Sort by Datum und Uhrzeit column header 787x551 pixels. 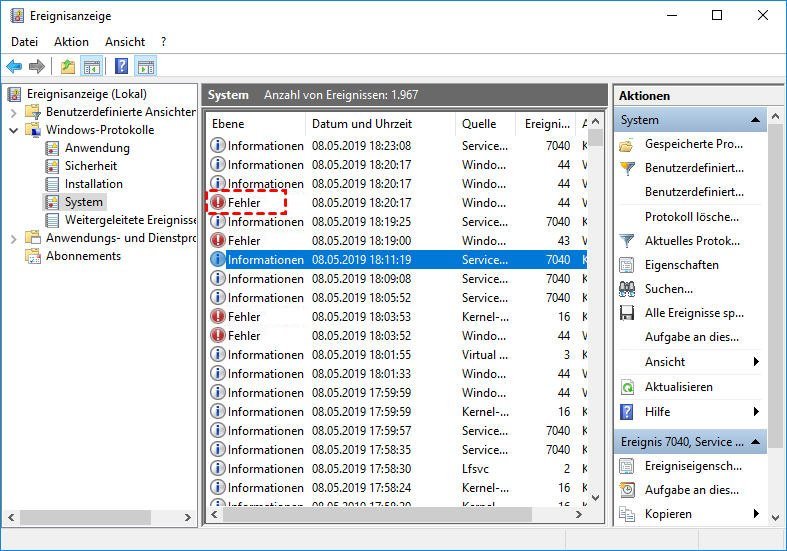tap(380, 124)
